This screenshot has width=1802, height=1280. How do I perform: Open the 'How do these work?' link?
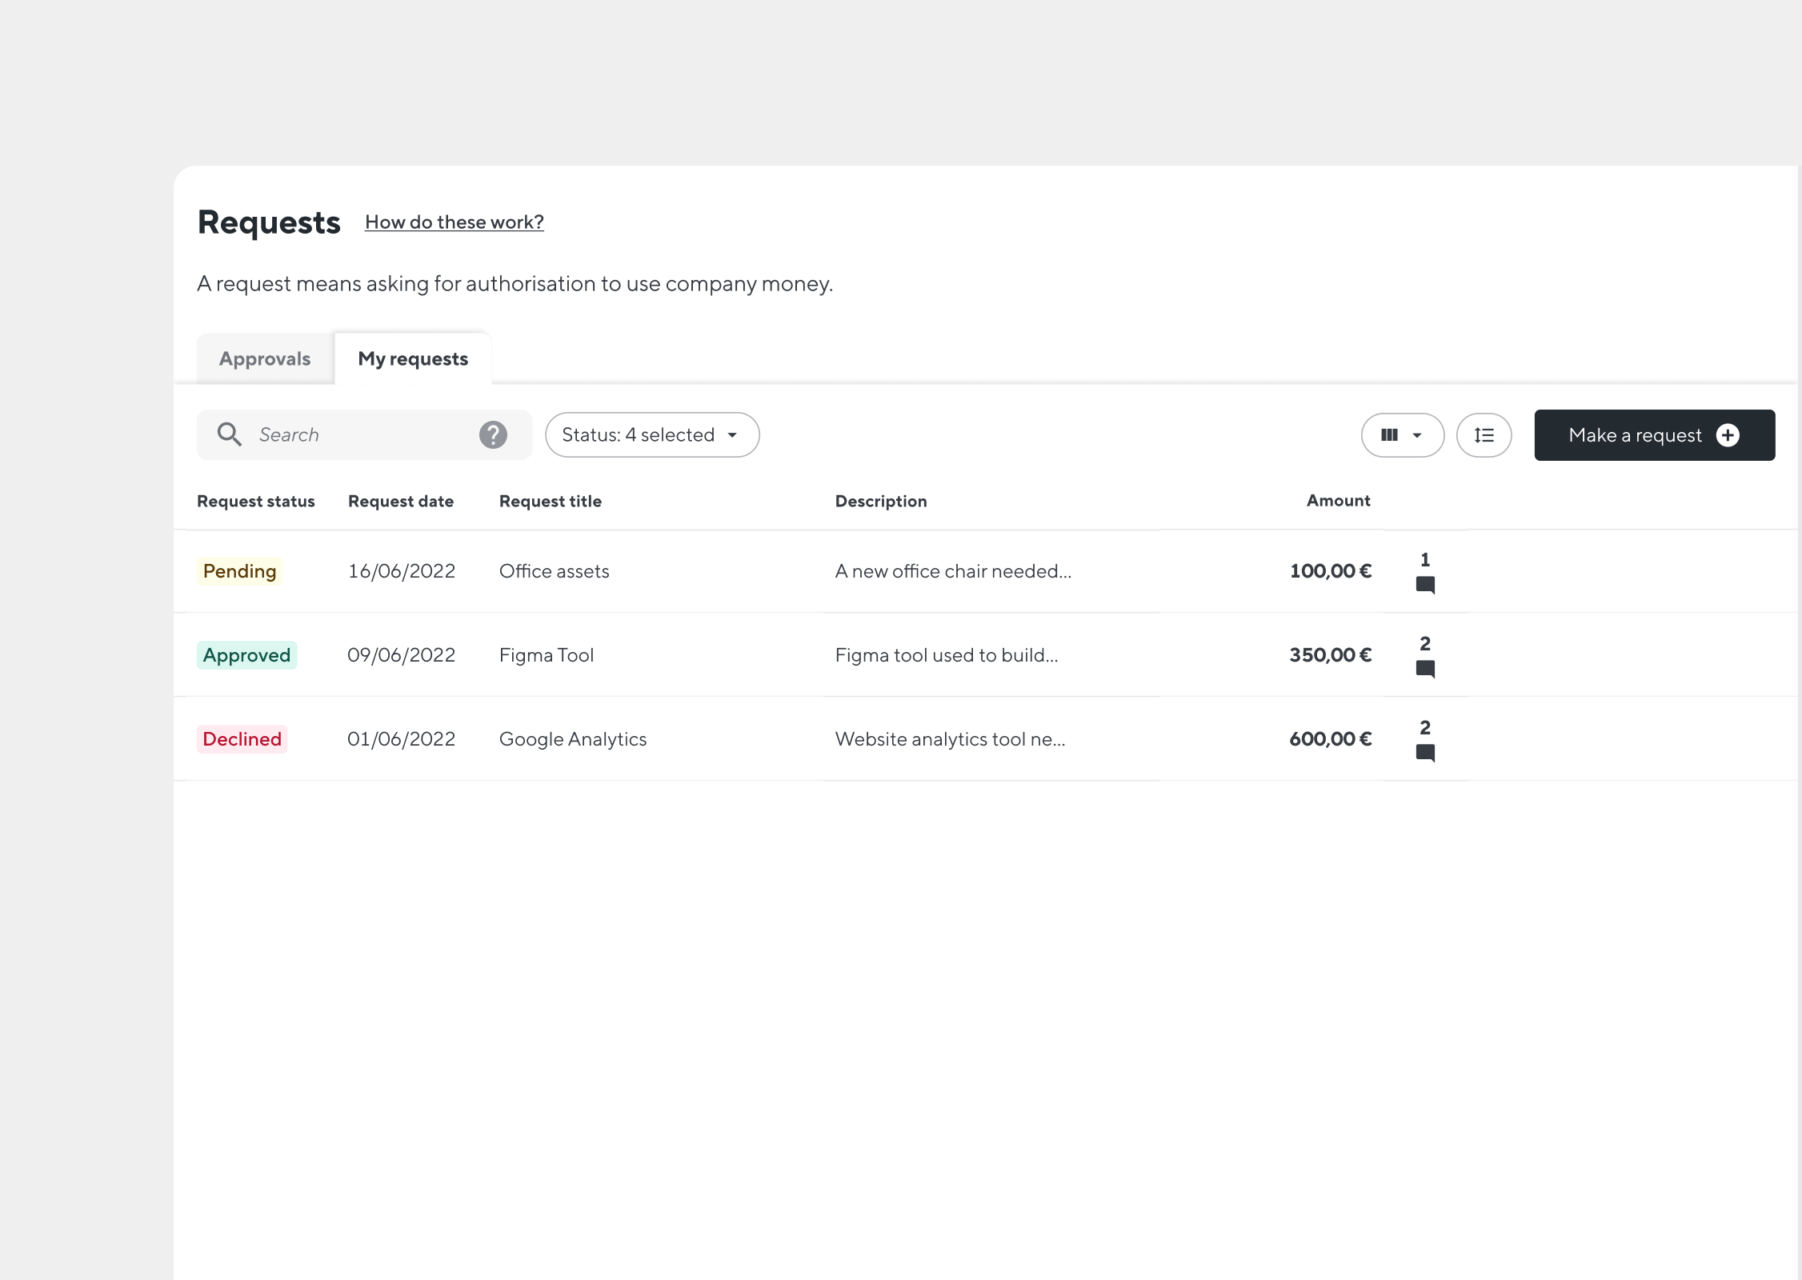click(454, 222)
